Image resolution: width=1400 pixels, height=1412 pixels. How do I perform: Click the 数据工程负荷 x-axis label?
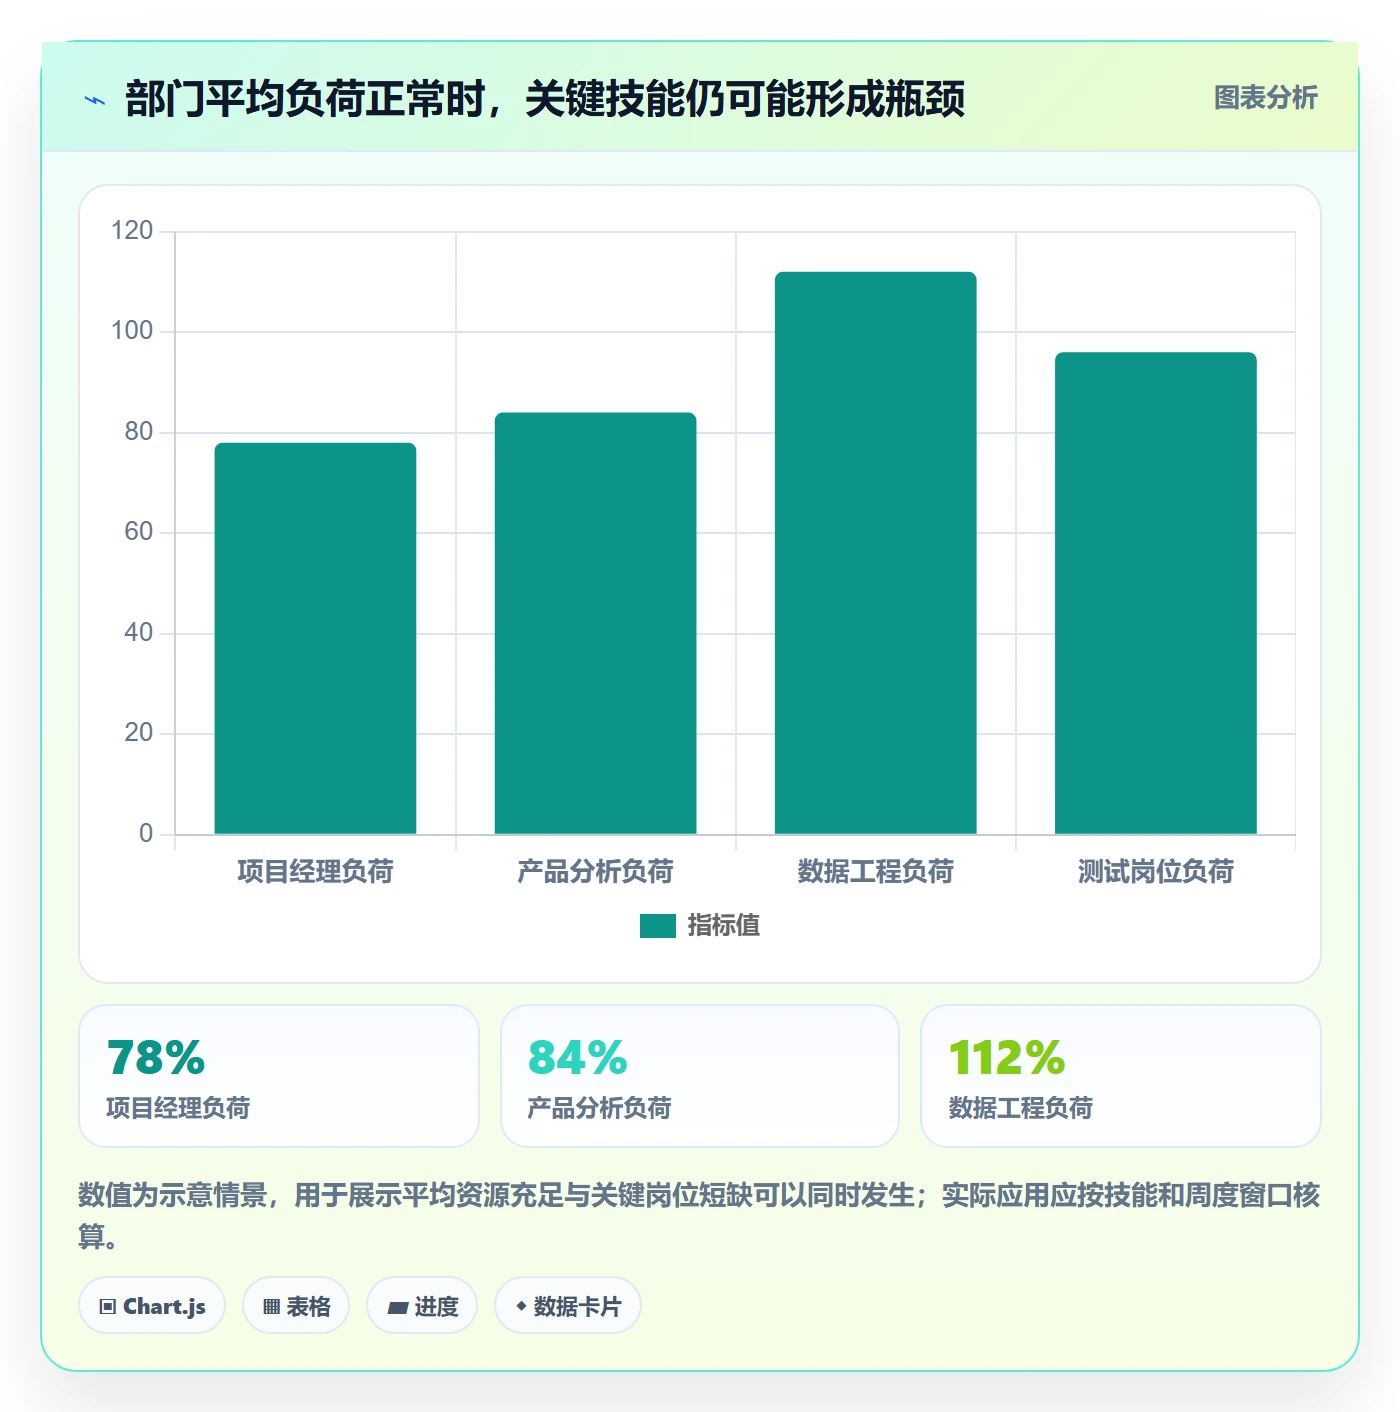pos(875,872)
